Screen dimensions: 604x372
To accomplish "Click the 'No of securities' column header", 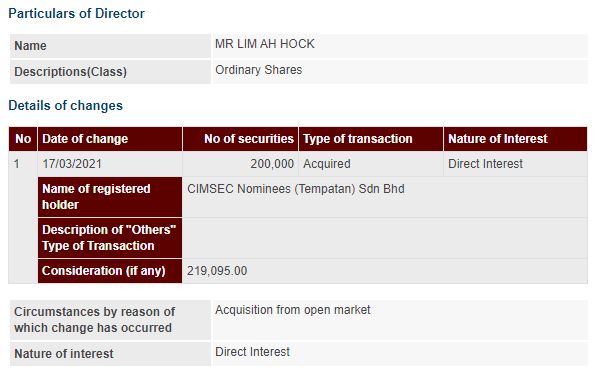I will pos(240,139).
